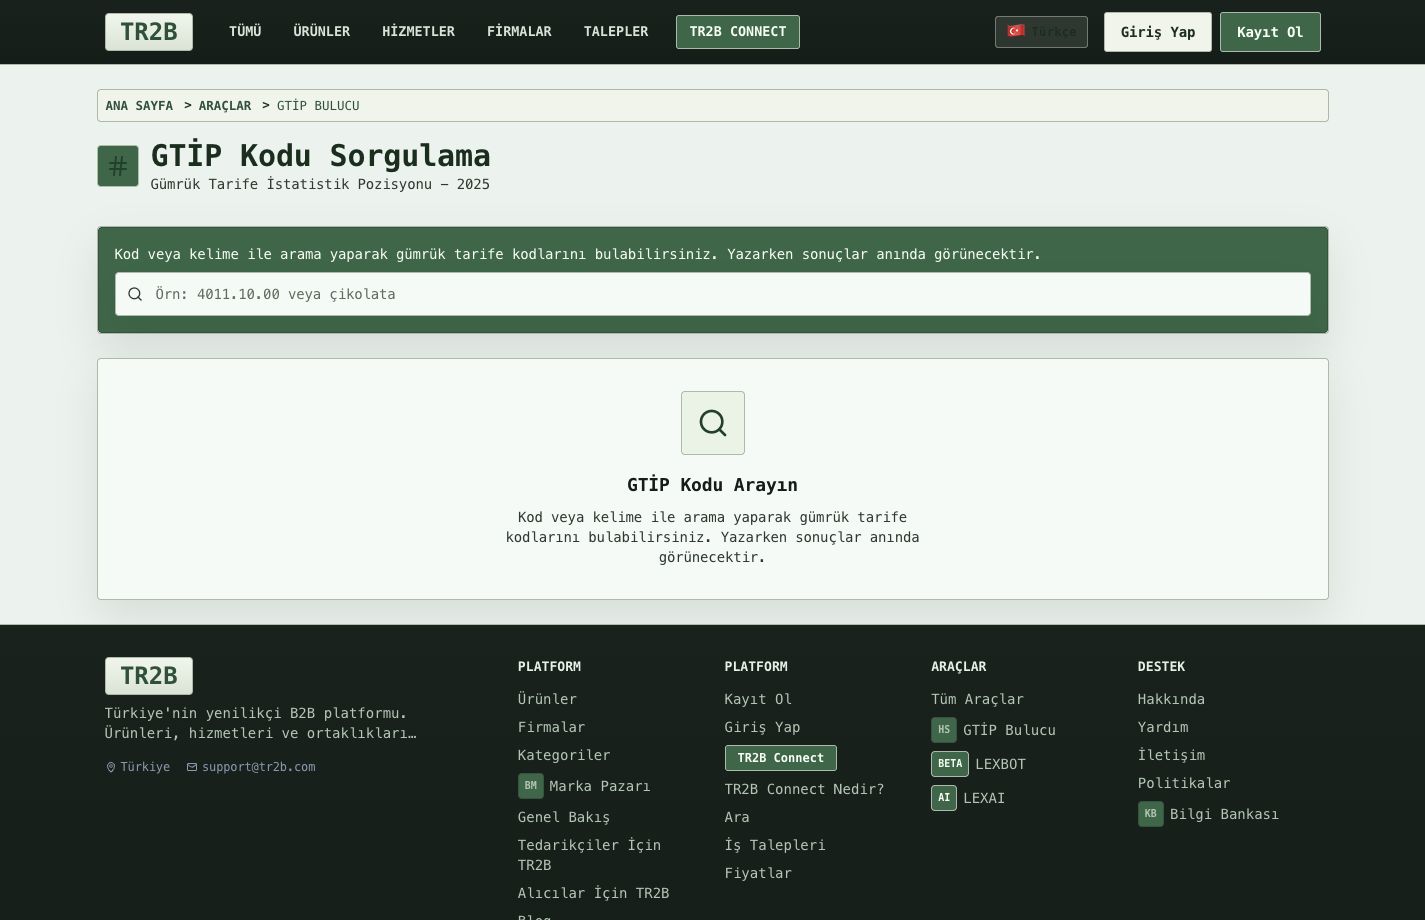Open Alıcılar İçin TR2B link
Screen dimensions: 1425x920
[593, 893]
